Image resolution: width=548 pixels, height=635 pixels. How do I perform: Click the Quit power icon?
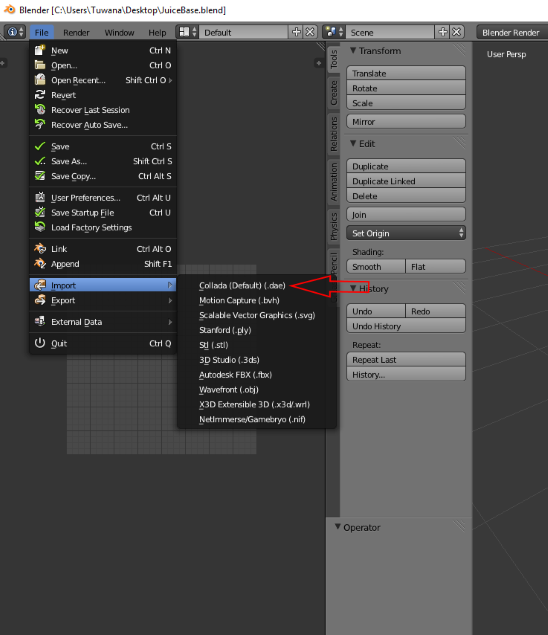coord(40,343)
